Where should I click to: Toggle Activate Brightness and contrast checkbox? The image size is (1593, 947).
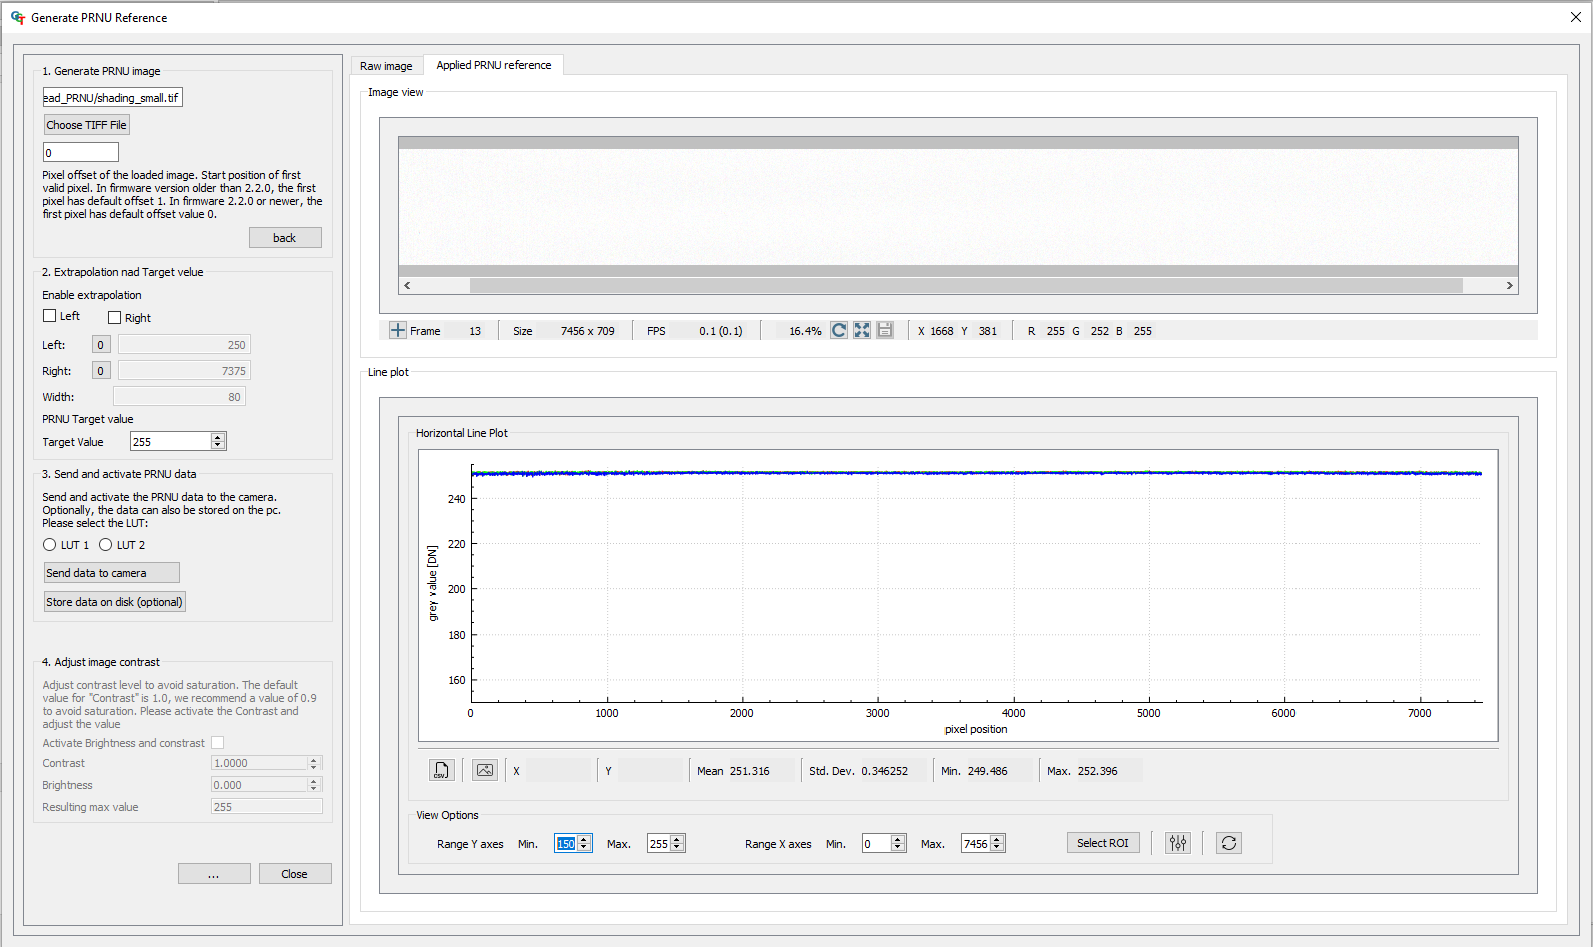[217, 743]
